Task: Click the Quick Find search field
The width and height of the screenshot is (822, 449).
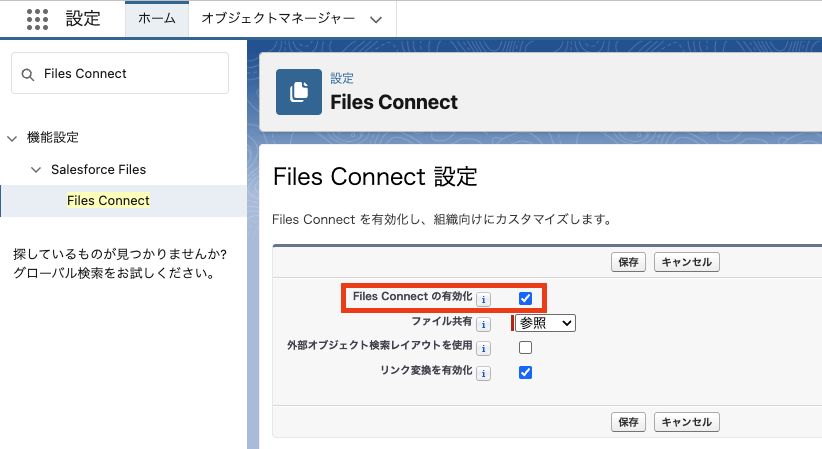Action: (x=130, y=74)
